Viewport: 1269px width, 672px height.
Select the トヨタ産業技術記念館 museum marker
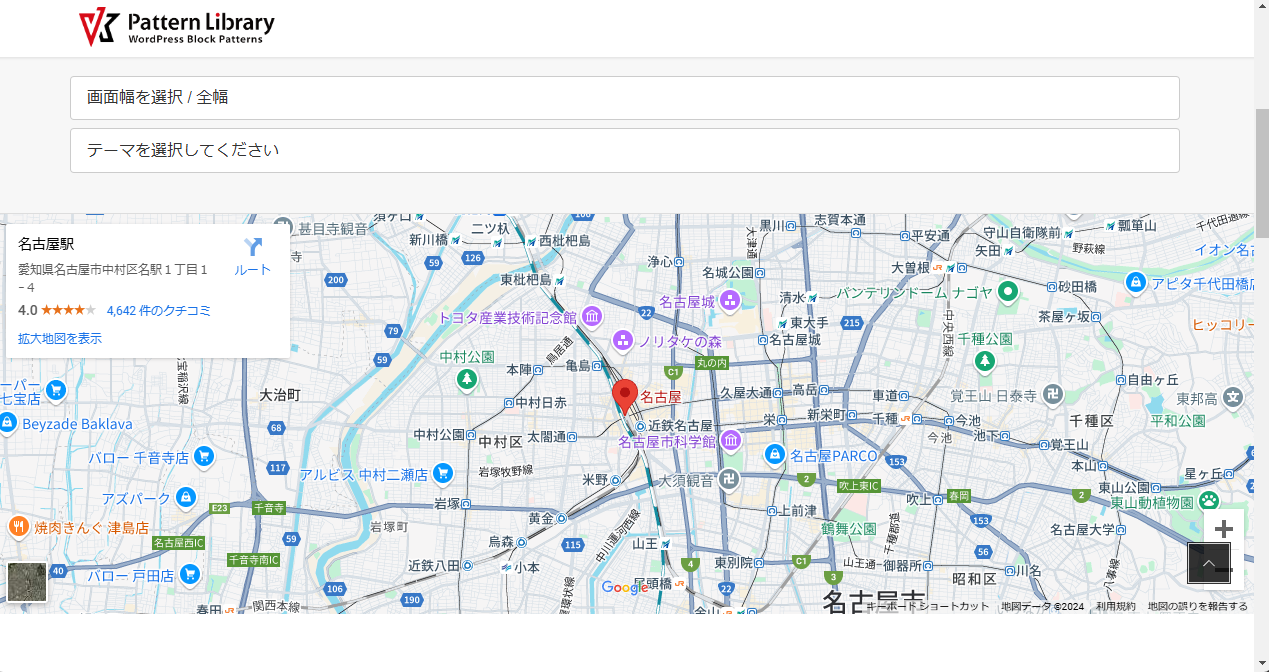coord(592,317)
